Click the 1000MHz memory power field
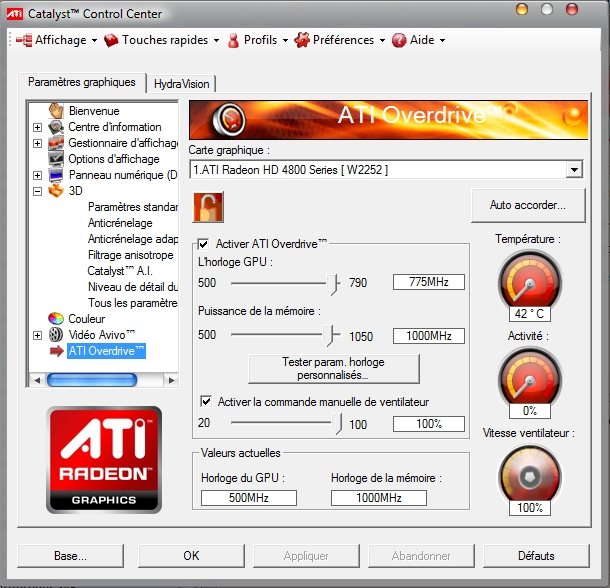The image size is (610, 588). pos(429,336)
